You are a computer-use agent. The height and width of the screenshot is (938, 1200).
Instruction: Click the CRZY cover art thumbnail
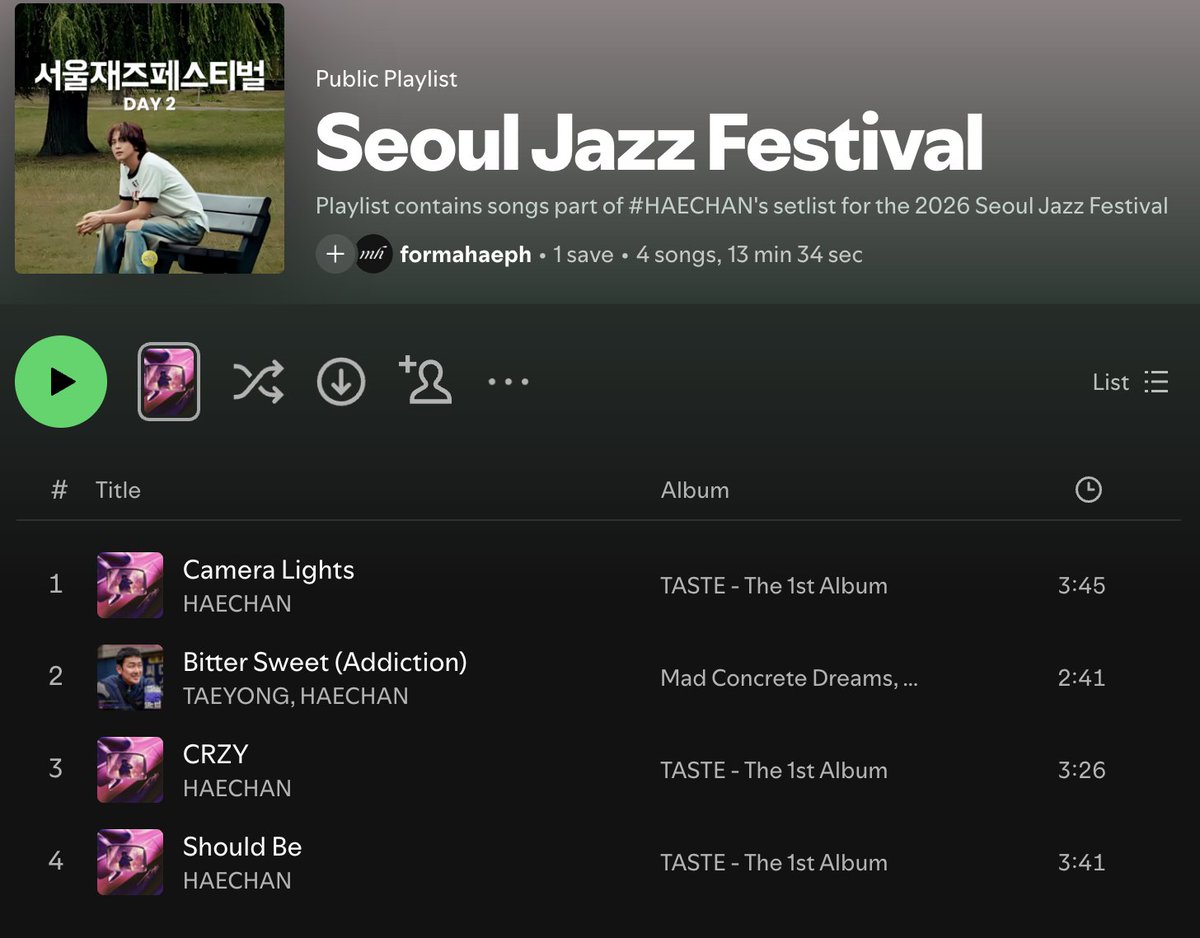[x=130, y=770]
